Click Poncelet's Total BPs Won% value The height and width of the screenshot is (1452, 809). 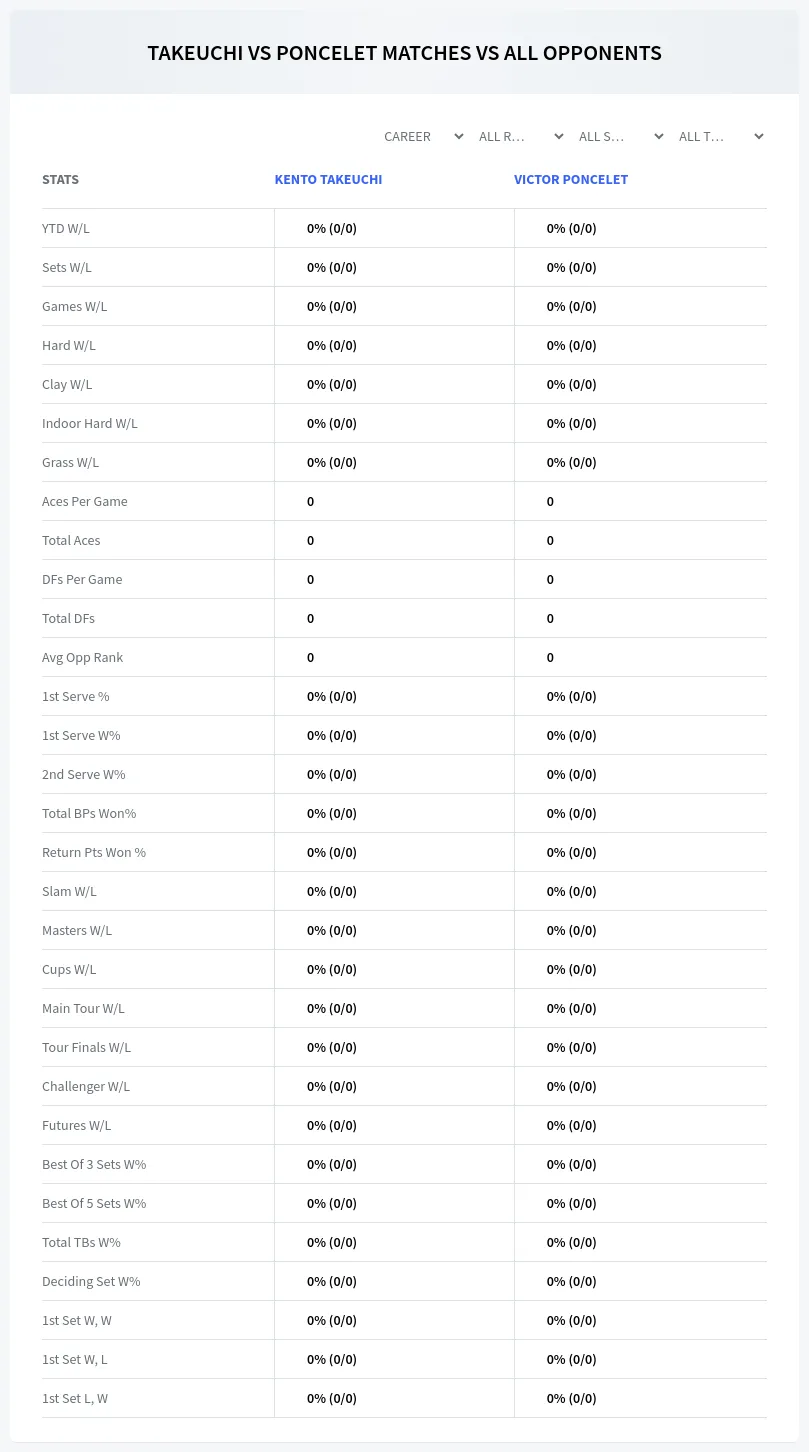click(571, 813)
